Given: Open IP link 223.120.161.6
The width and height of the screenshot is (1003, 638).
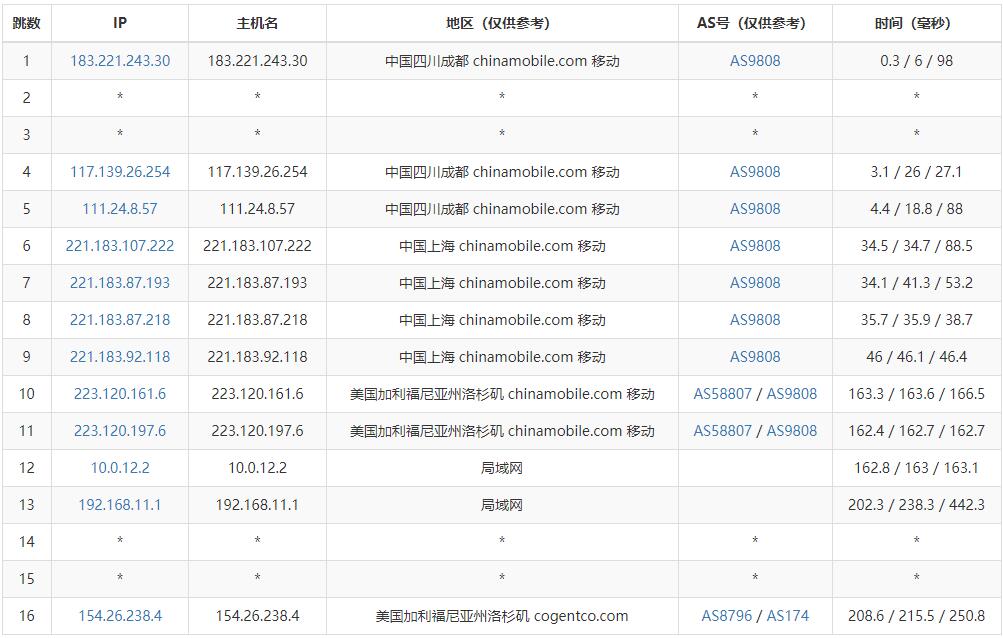Looking at the screenshot, I should (x=120, y=394).
